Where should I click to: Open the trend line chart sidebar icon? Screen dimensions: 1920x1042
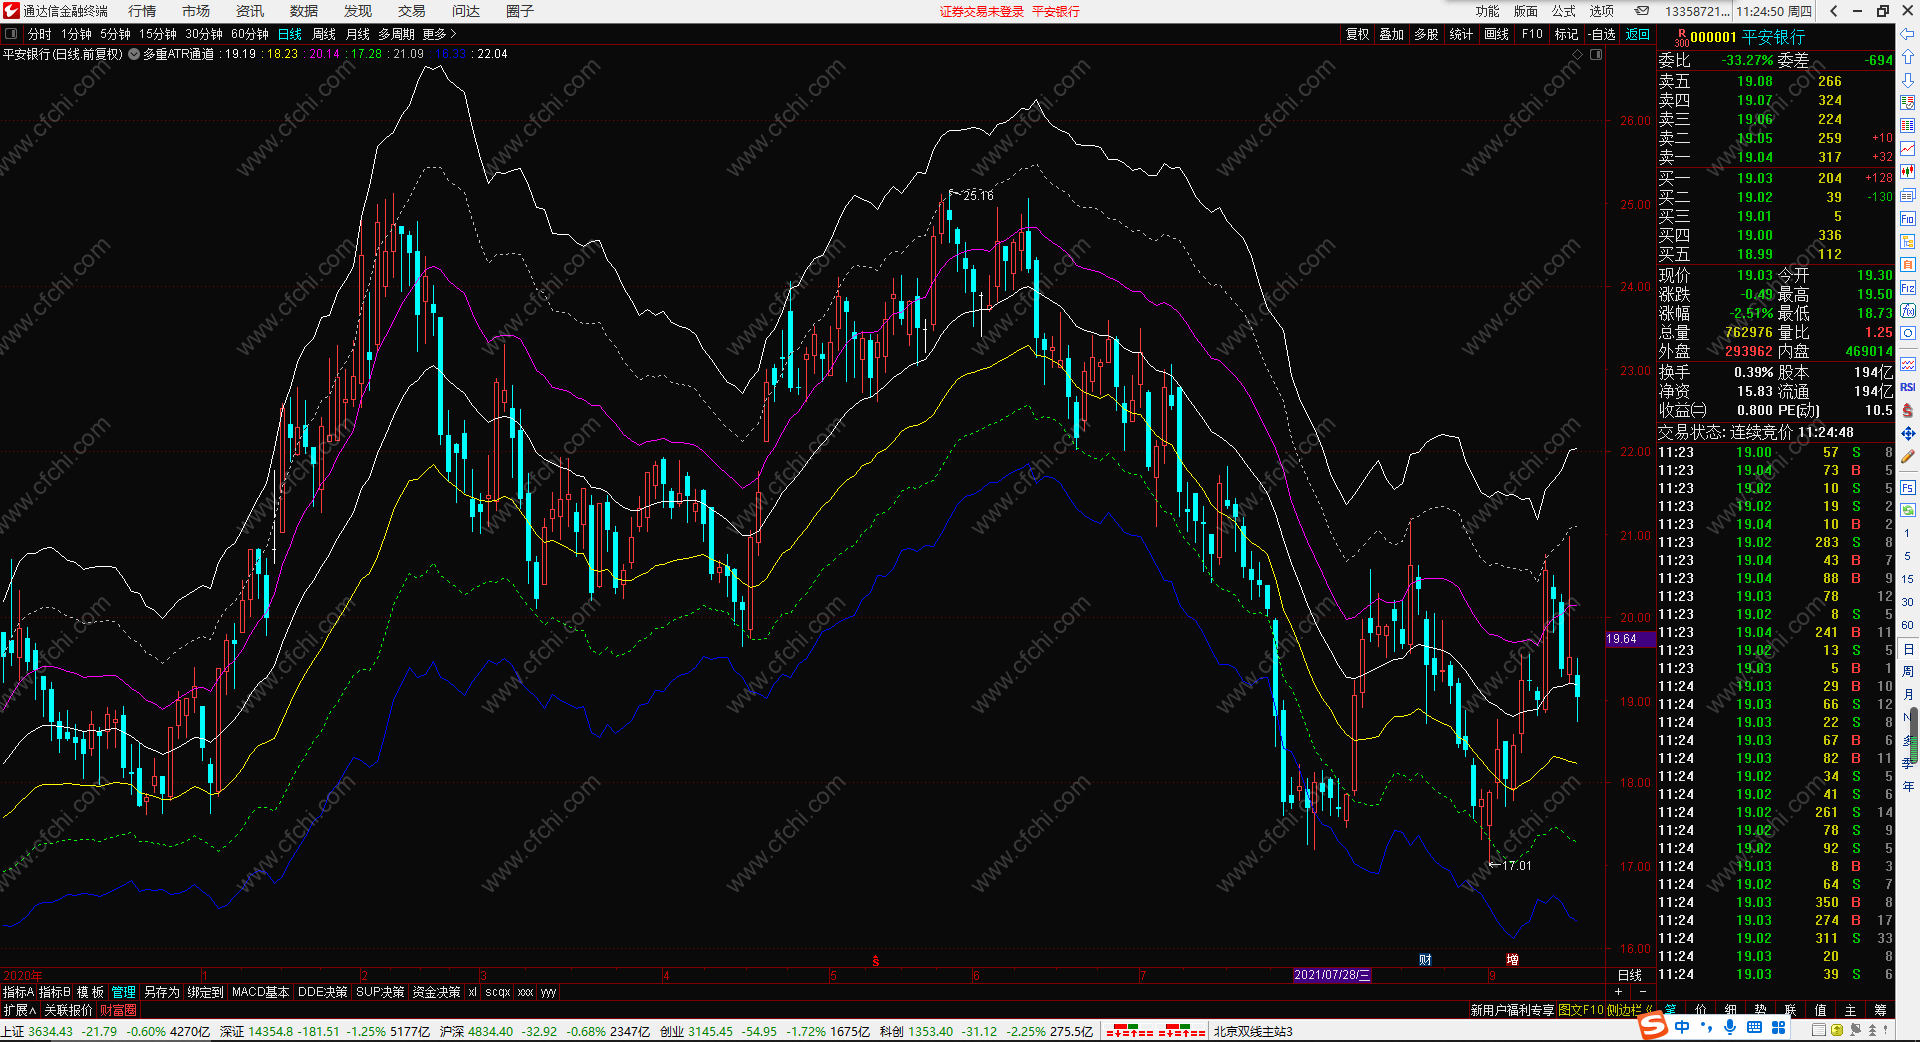tap(1907, 149)
